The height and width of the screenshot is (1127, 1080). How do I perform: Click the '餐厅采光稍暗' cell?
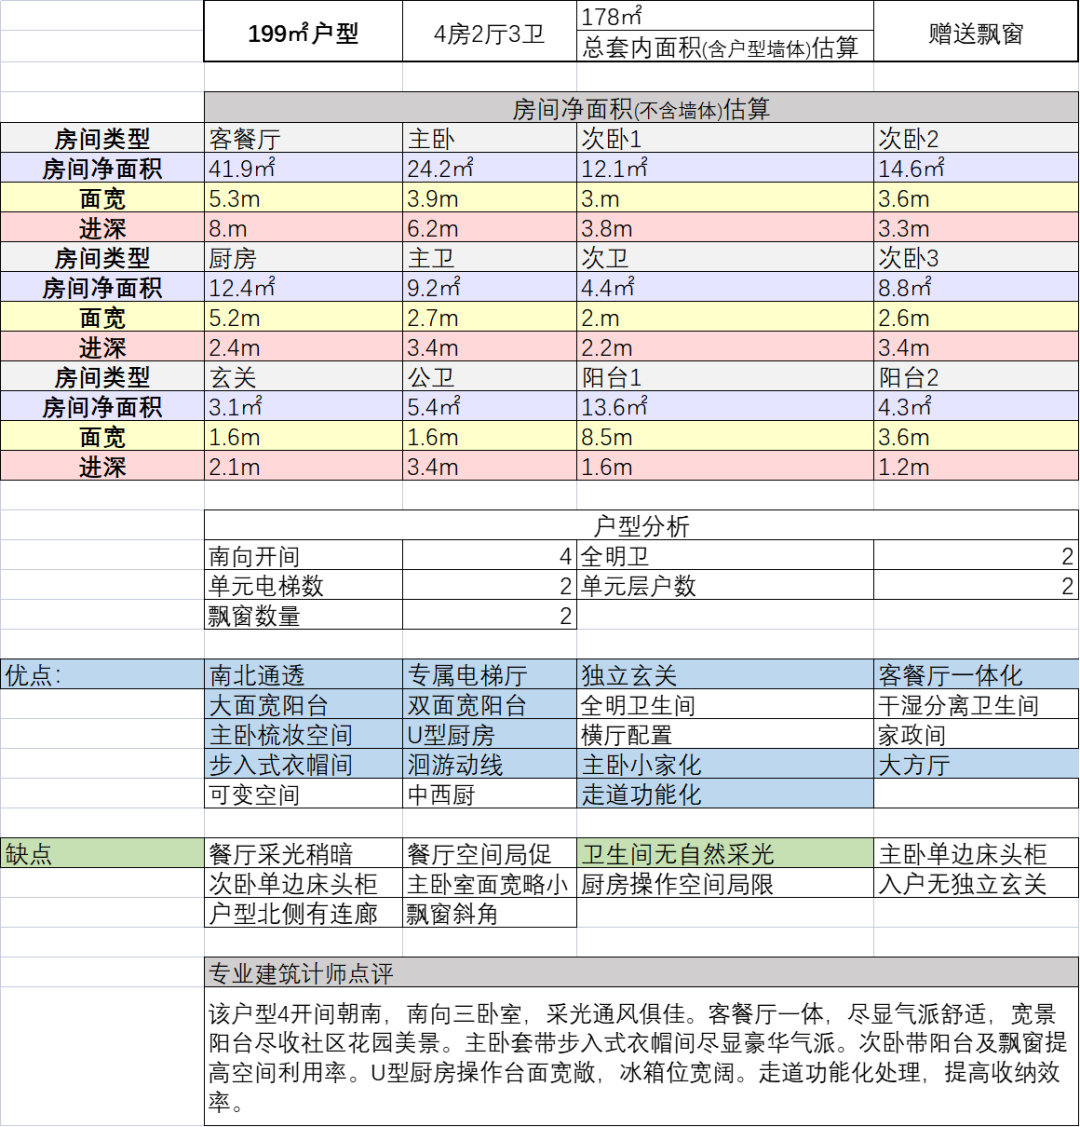(303, 853)
